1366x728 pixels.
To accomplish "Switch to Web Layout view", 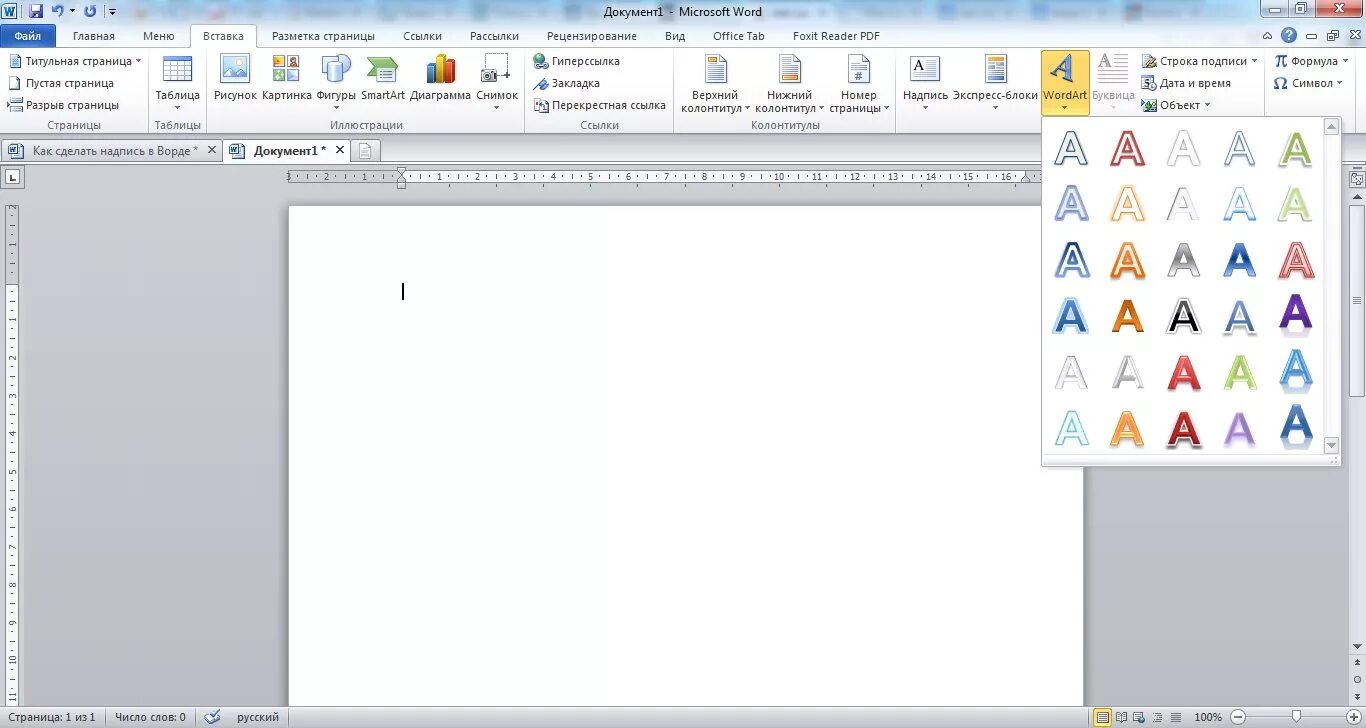I will coord(1139,717).
